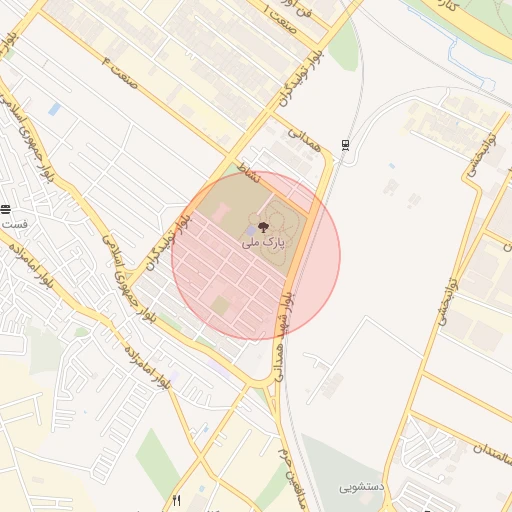Click the نشاط street label

point(248,173)
